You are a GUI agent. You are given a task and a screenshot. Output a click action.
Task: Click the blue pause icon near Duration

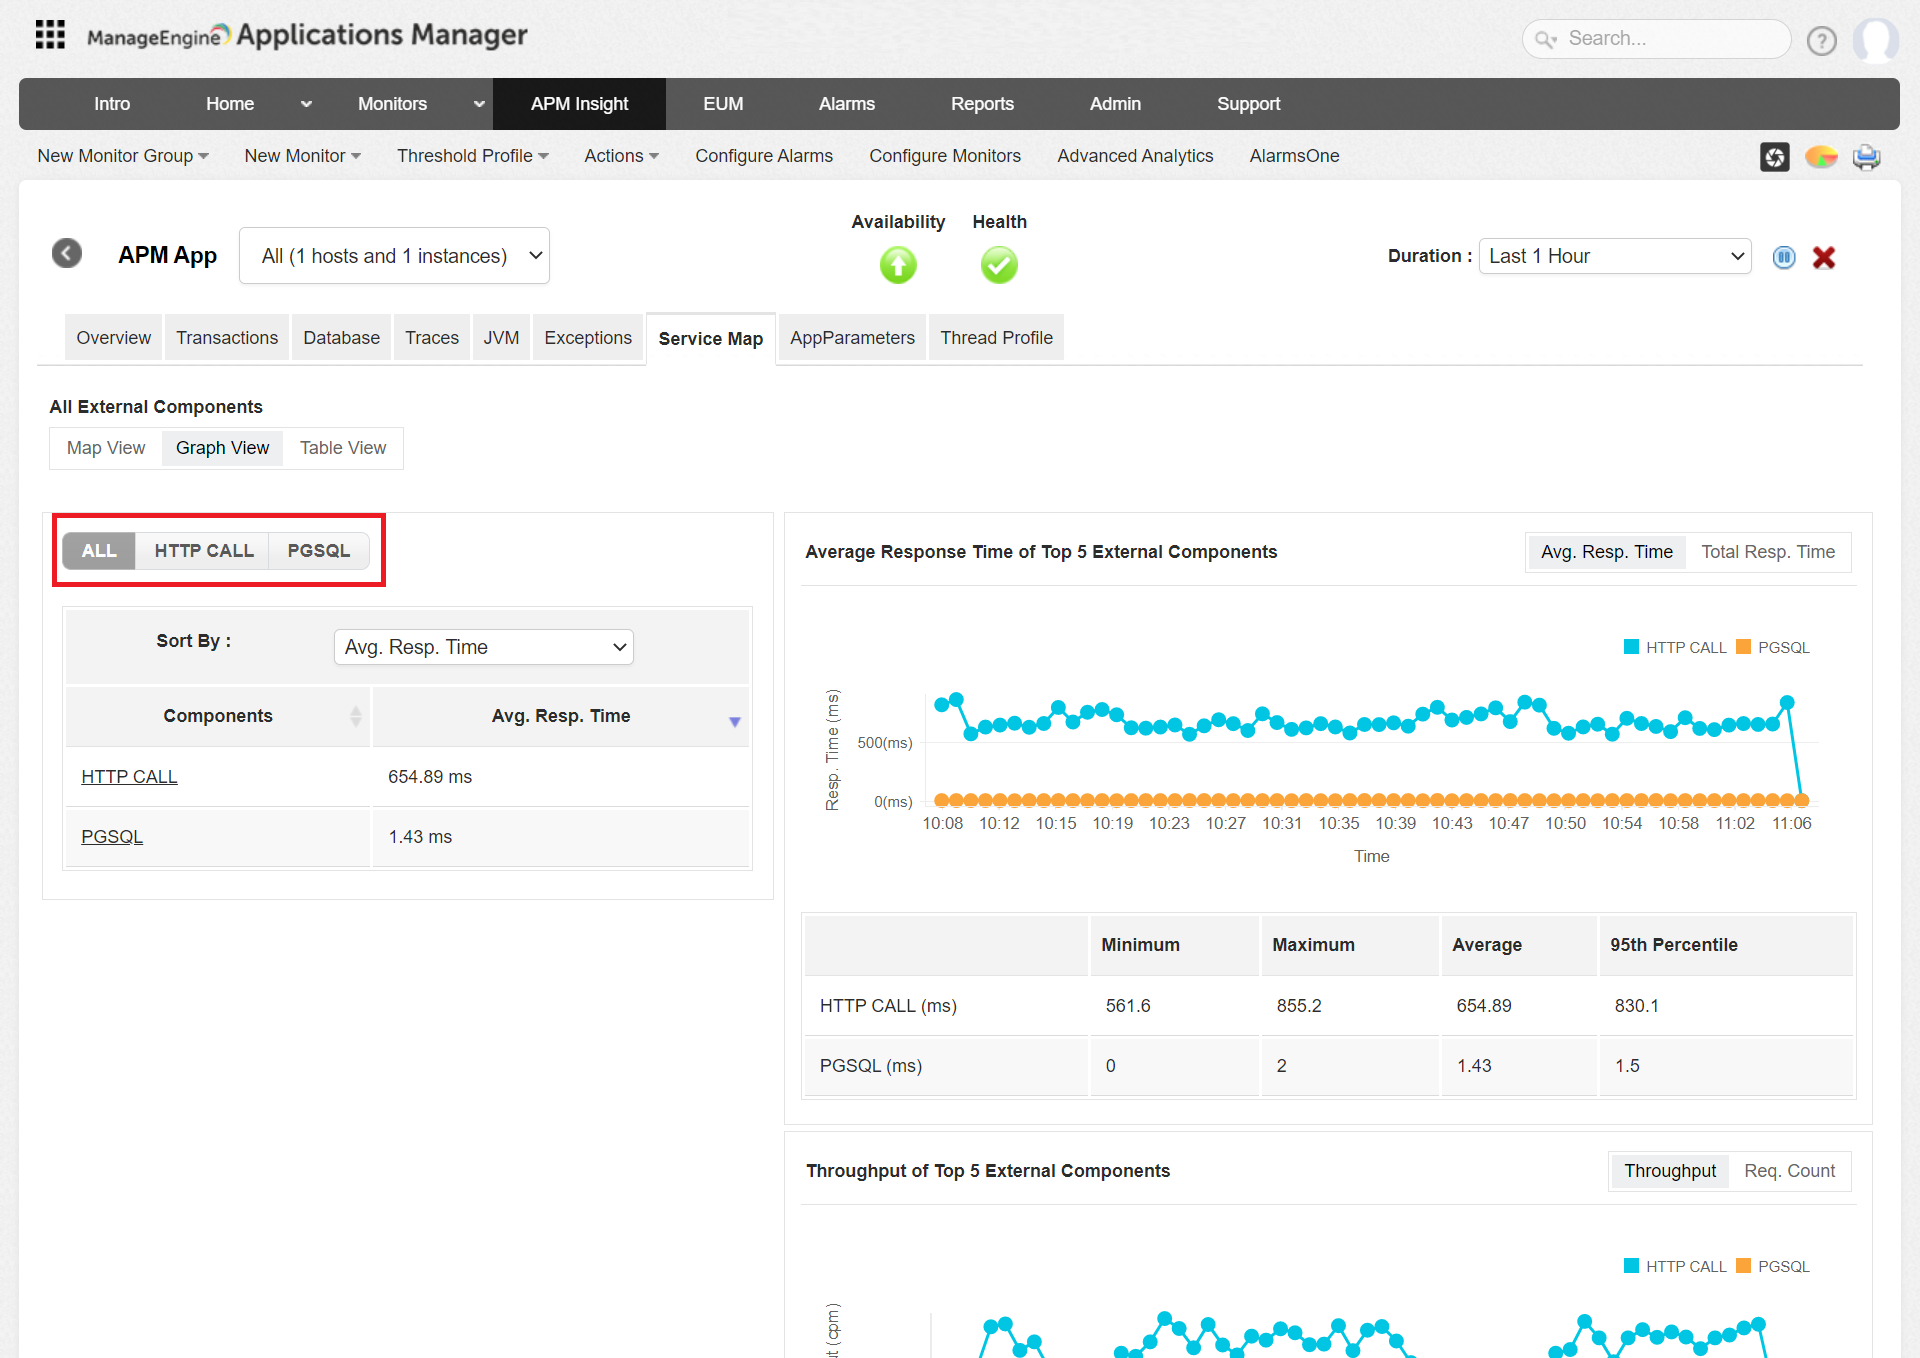point(1783,258)
